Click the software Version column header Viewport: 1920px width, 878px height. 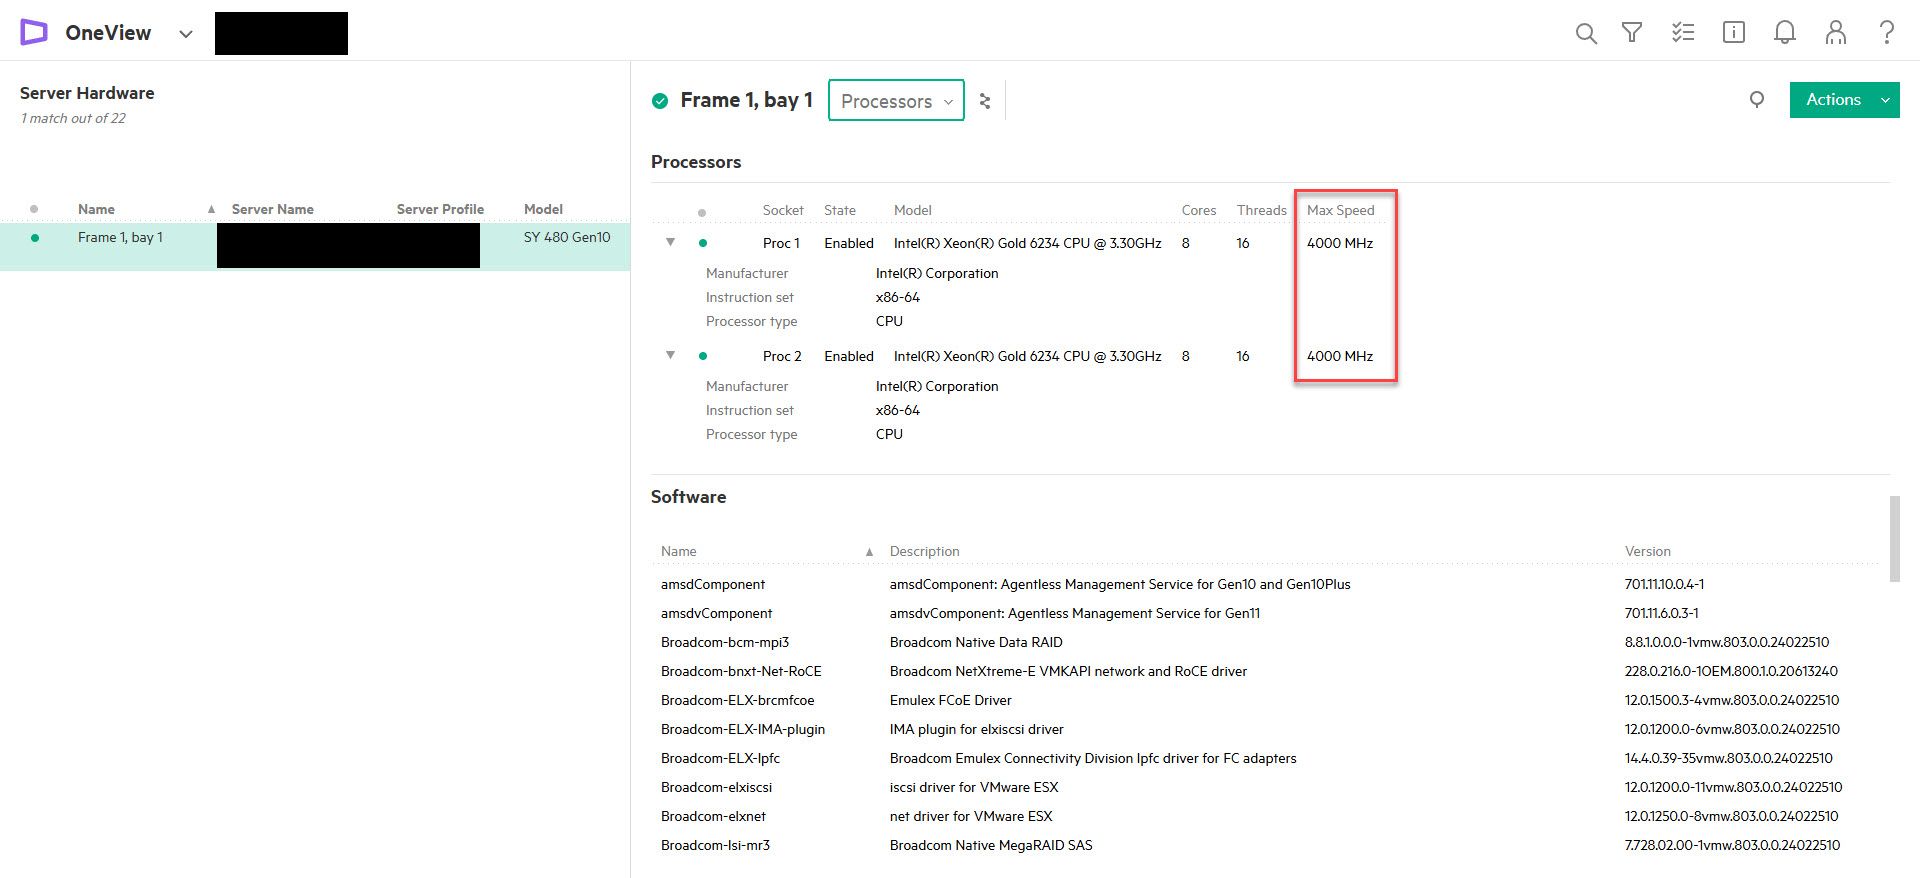coord(1648,551)
